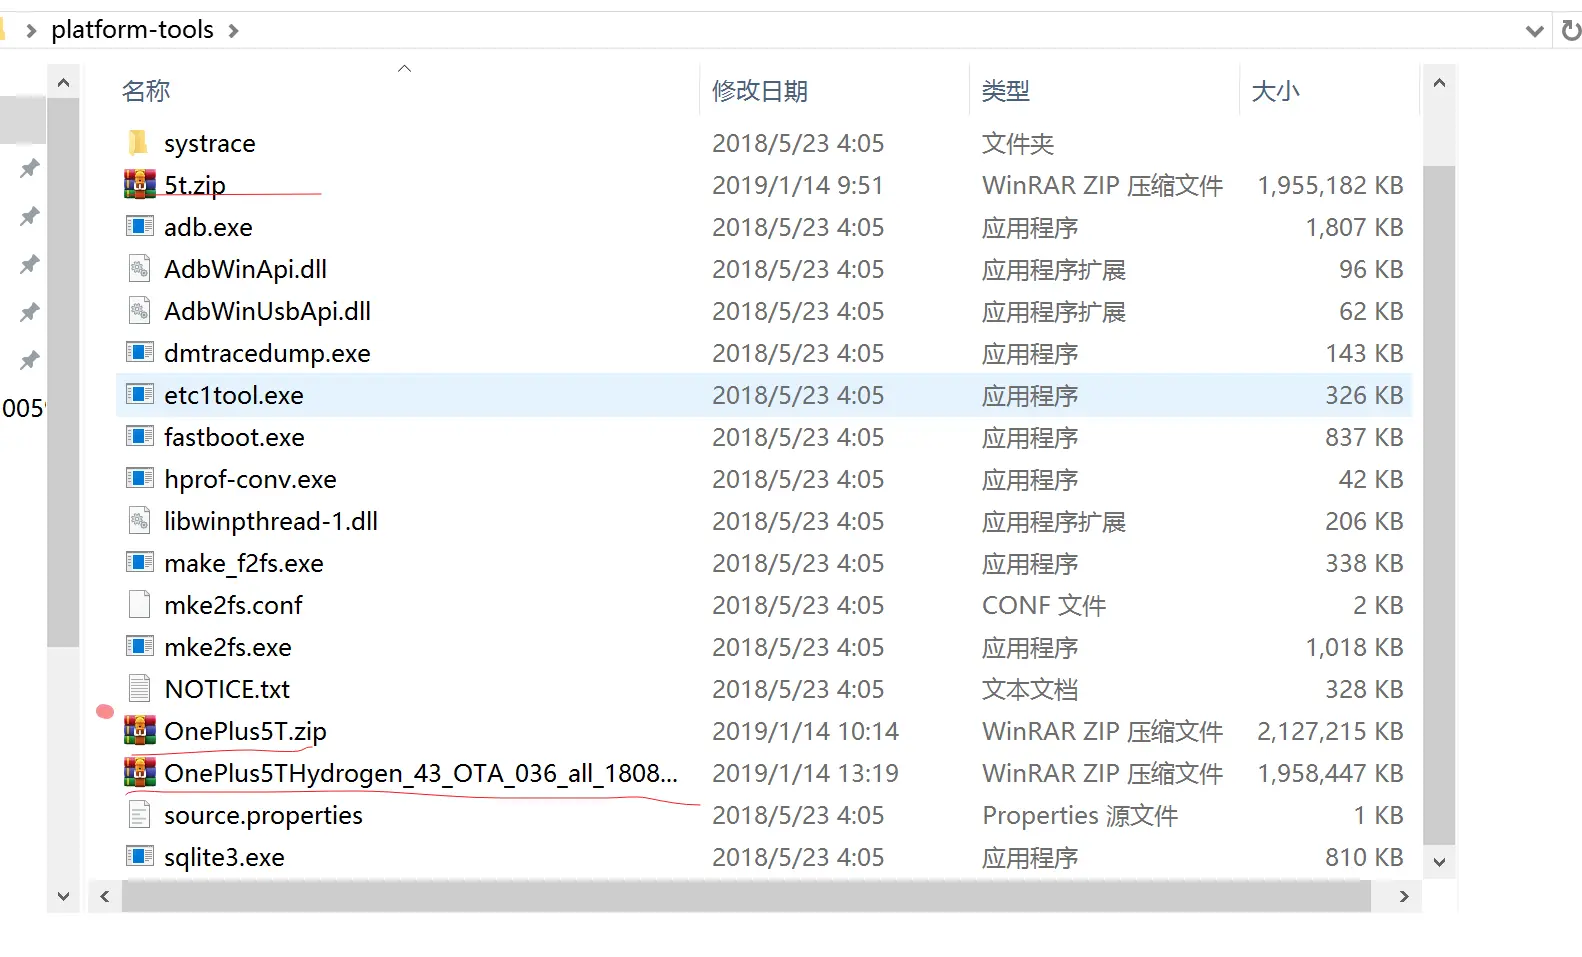
Task: Click the OnePlus5THydrogen OTA zip icon
Action: (x=139, y=773)
